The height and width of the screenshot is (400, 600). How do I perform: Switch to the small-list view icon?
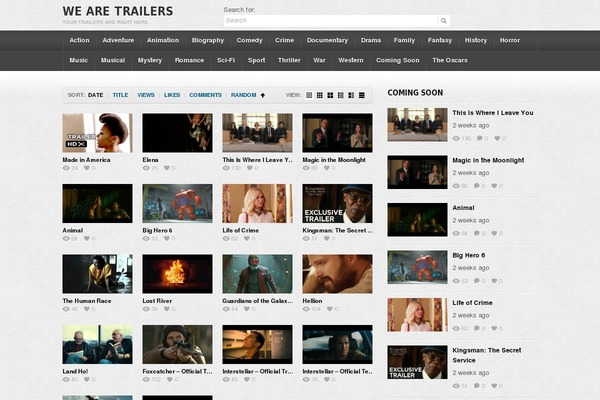[341, 95]
